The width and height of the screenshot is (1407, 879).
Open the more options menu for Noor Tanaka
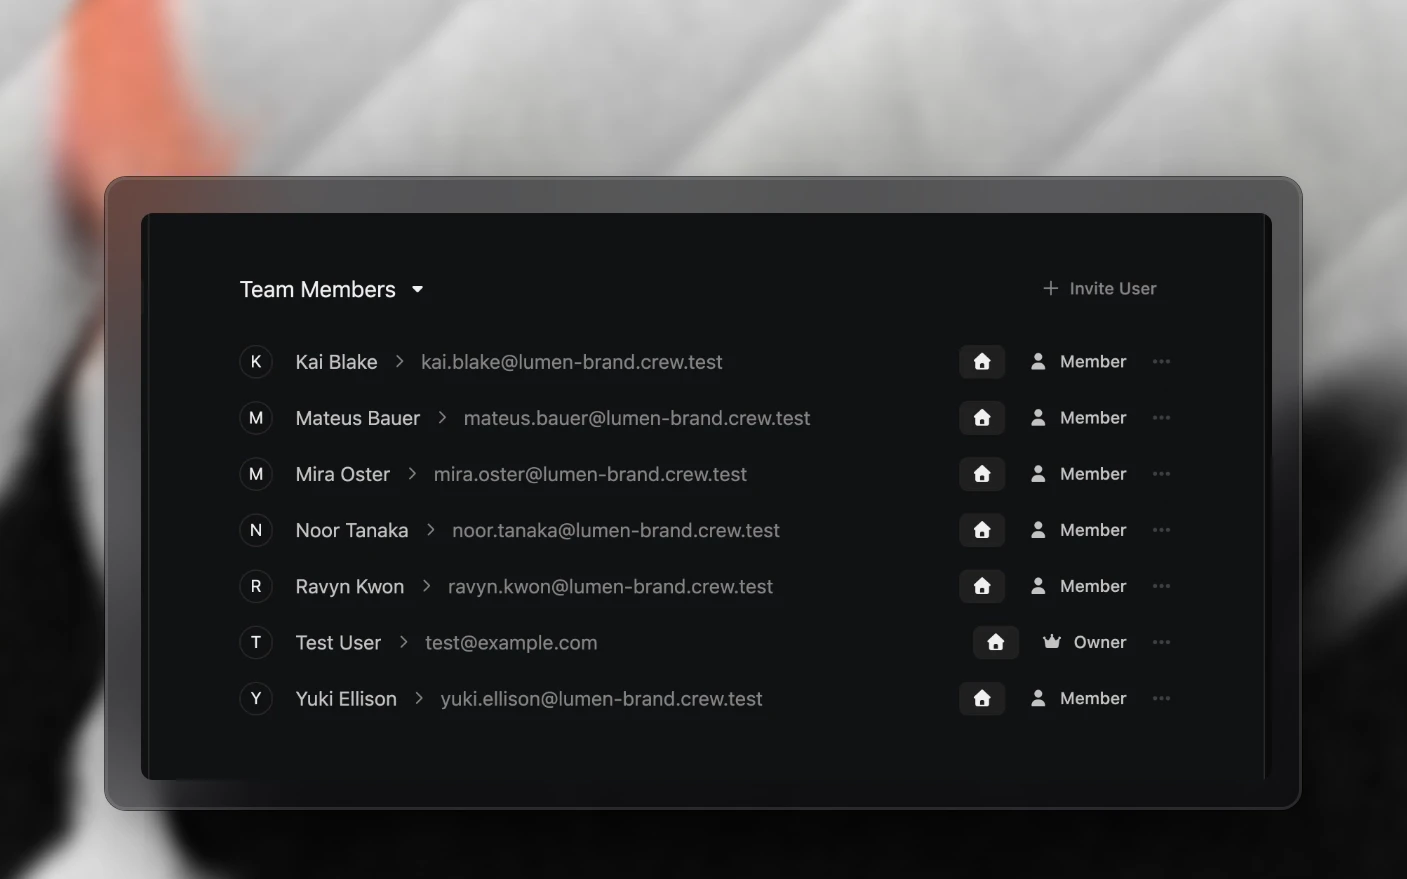click(1161, 530)
